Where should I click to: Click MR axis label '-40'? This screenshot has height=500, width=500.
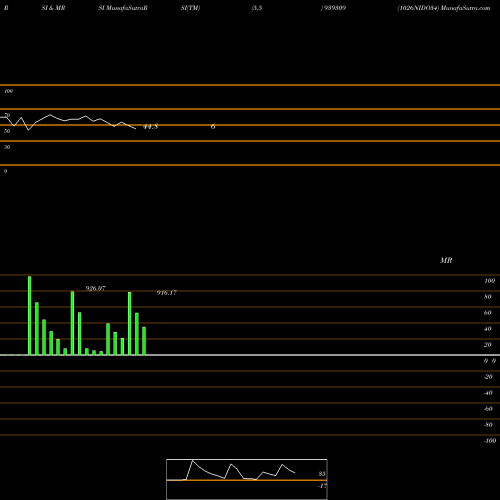click(488, 393)
